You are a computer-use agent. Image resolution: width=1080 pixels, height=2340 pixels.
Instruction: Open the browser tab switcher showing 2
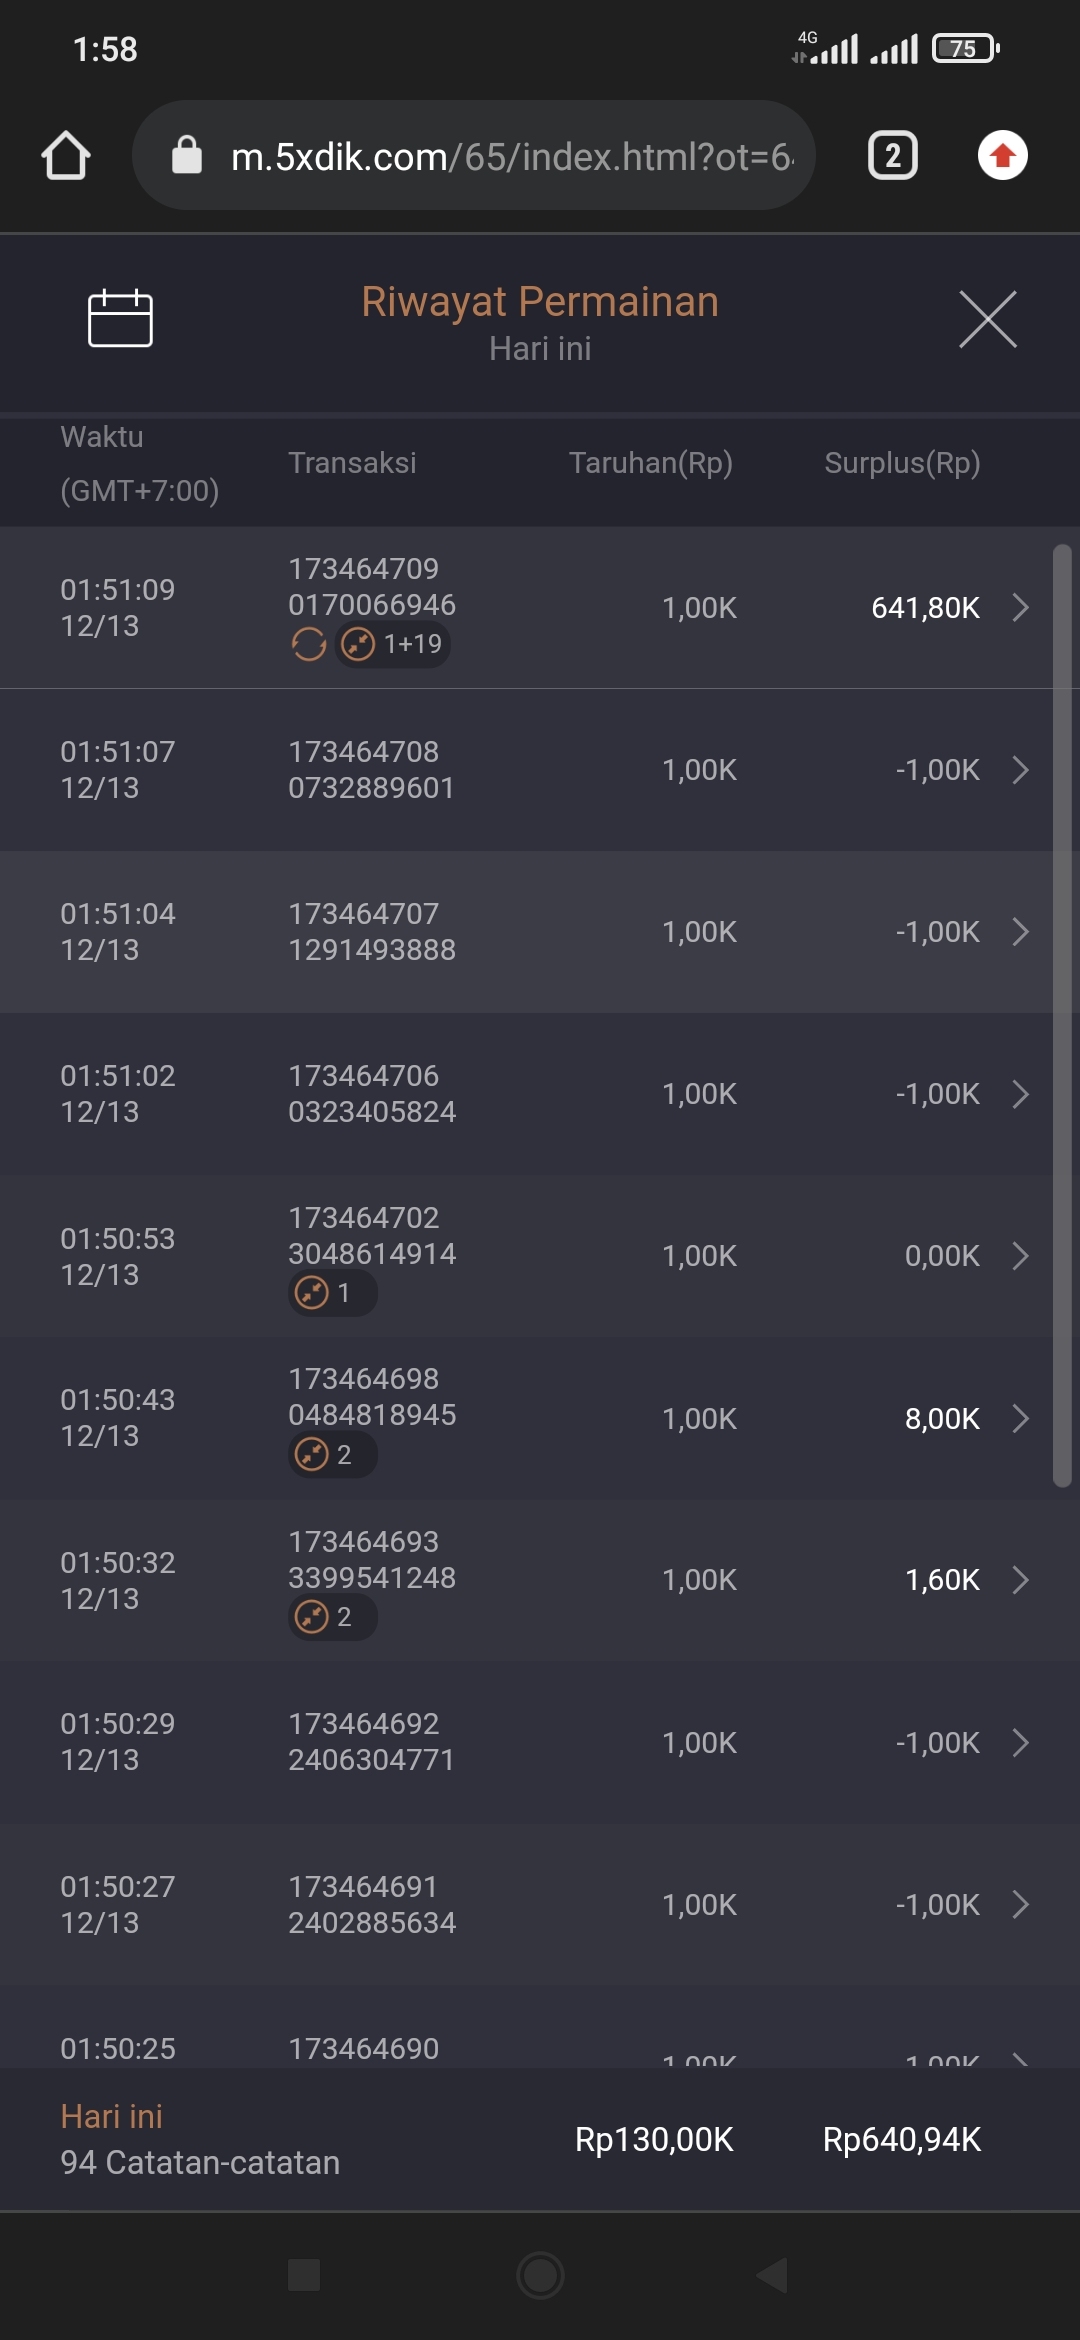click(892, 156)
